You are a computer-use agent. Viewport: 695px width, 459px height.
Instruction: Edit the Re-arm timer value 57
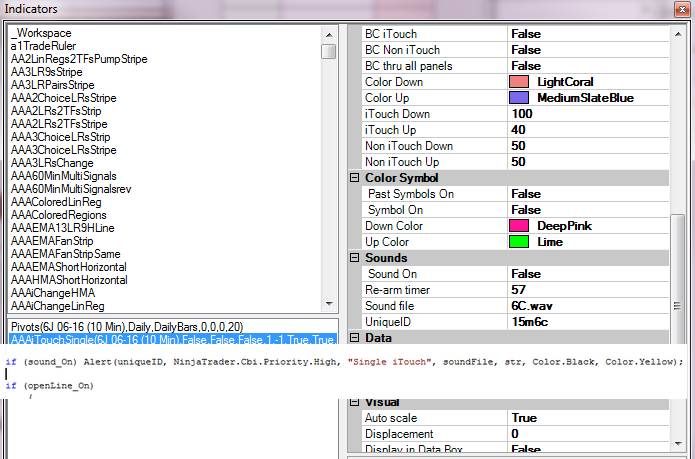coord(588,290)
